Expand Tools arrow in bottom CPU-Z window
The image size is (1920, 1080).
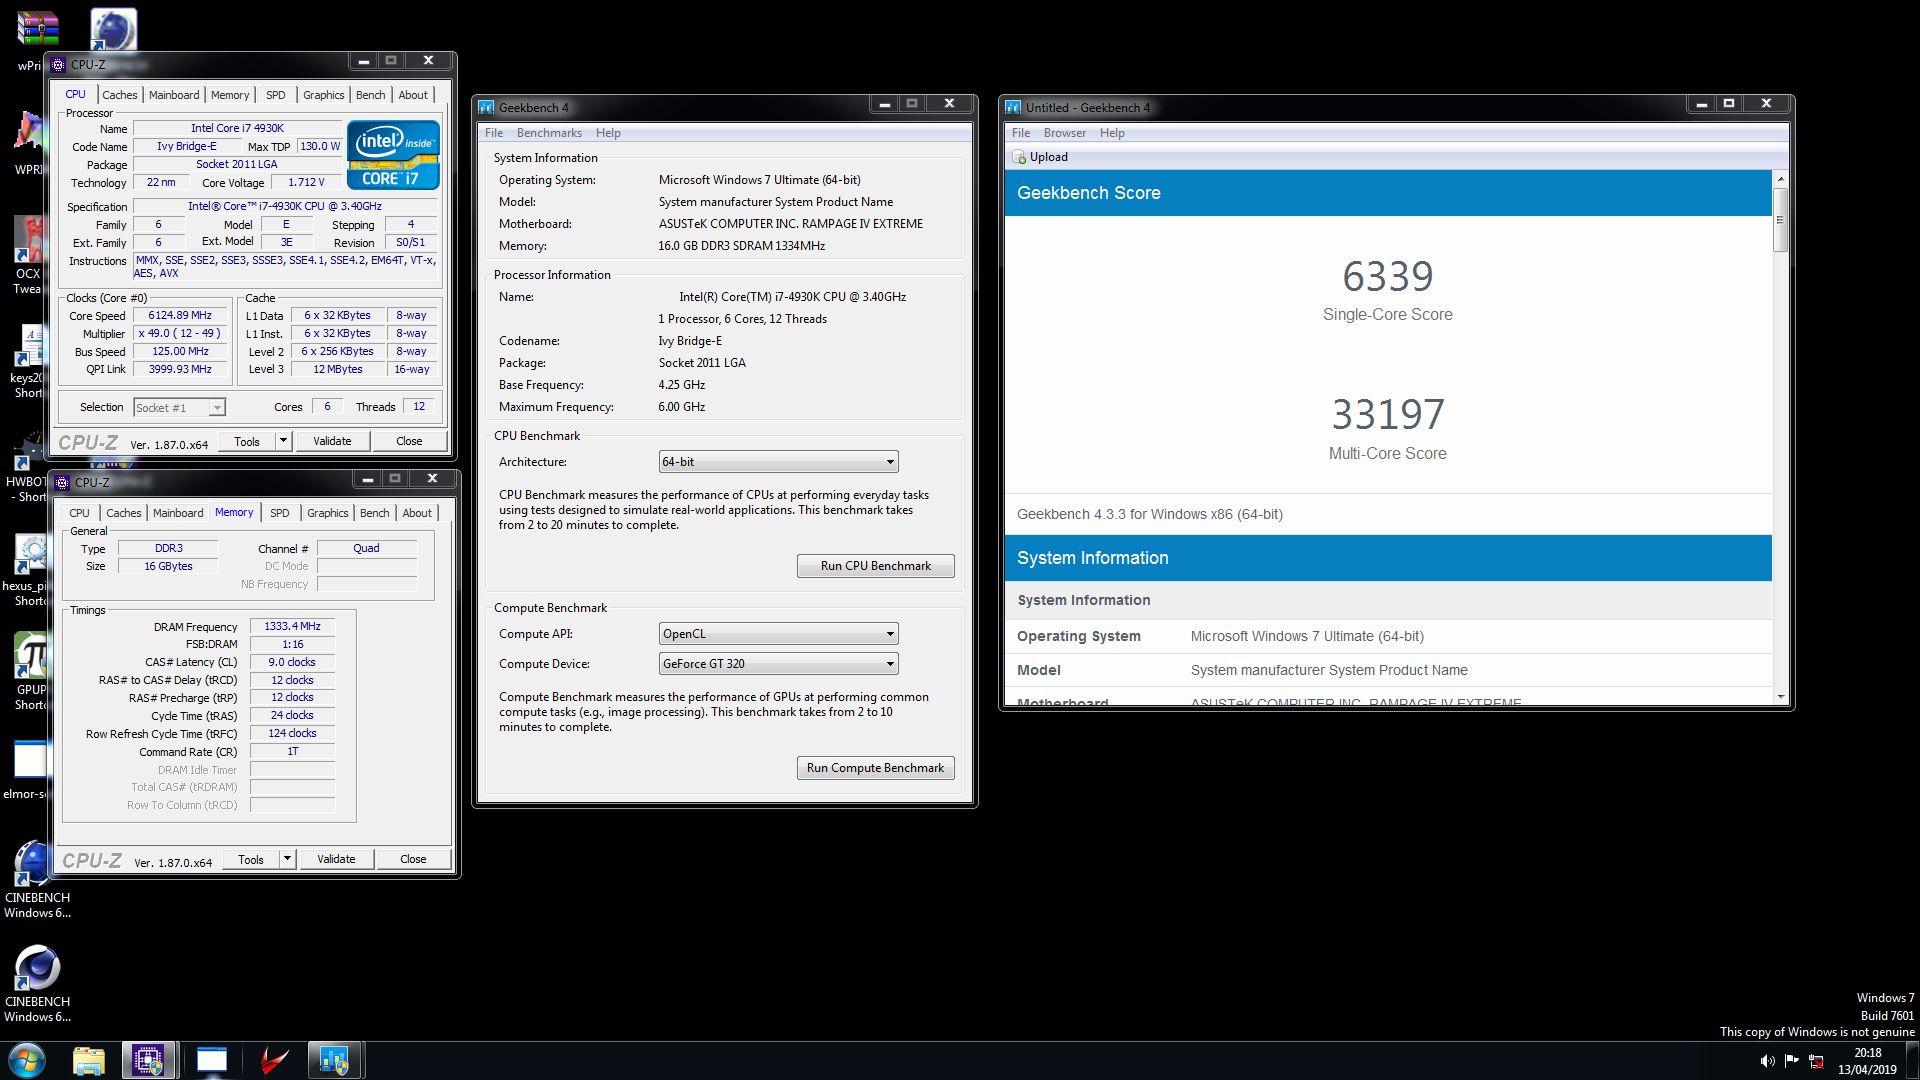(287, 859)
